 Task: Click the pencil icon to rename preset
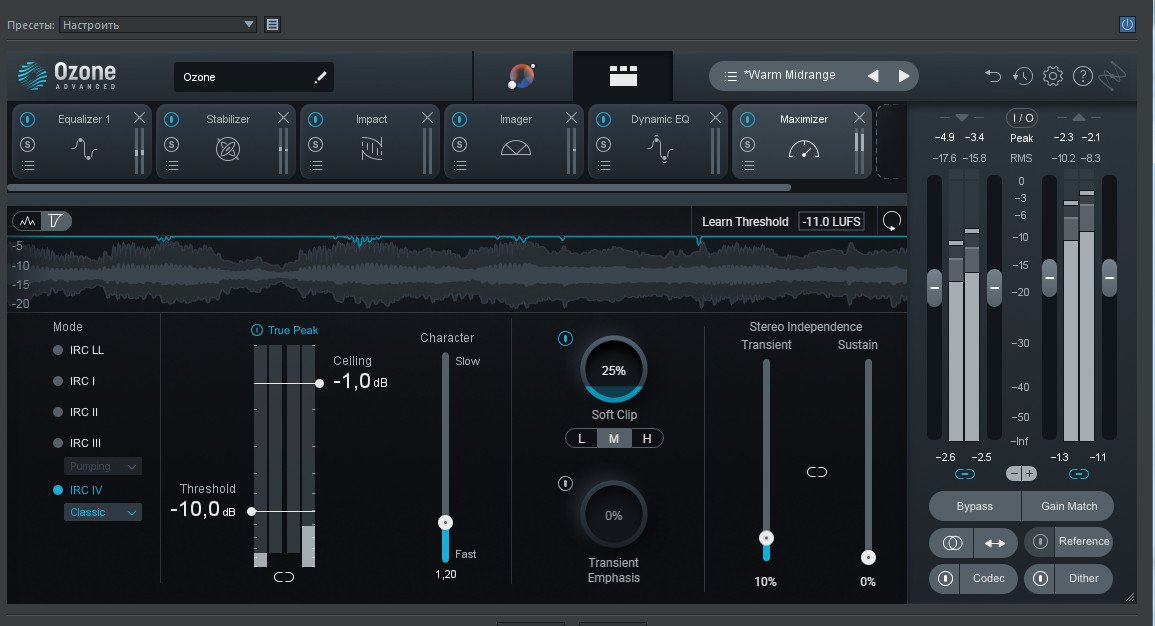click(321, 77)
